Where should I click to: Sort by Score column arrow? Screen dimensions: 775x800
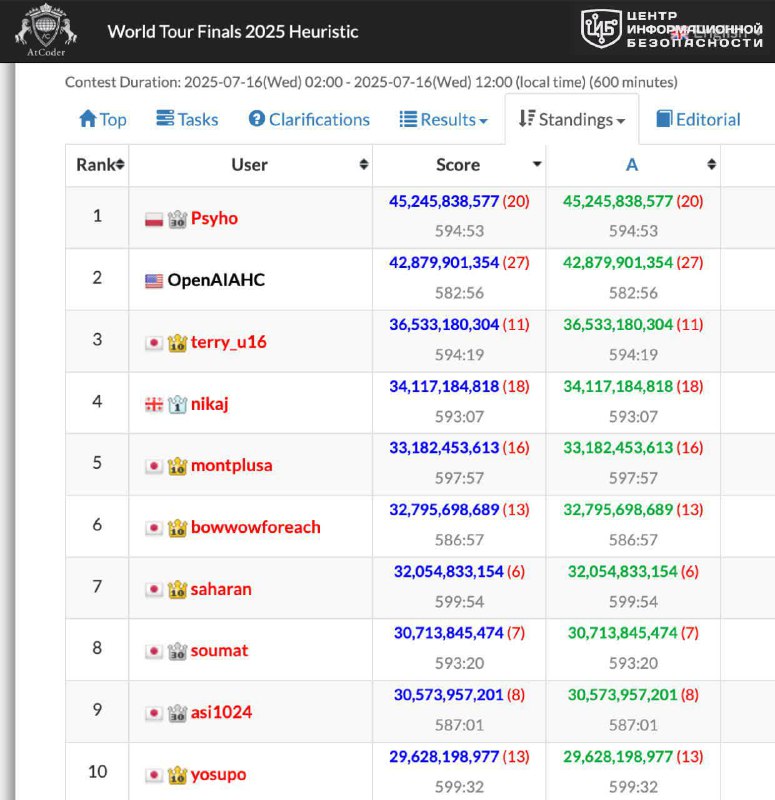[x=537, y=164]
